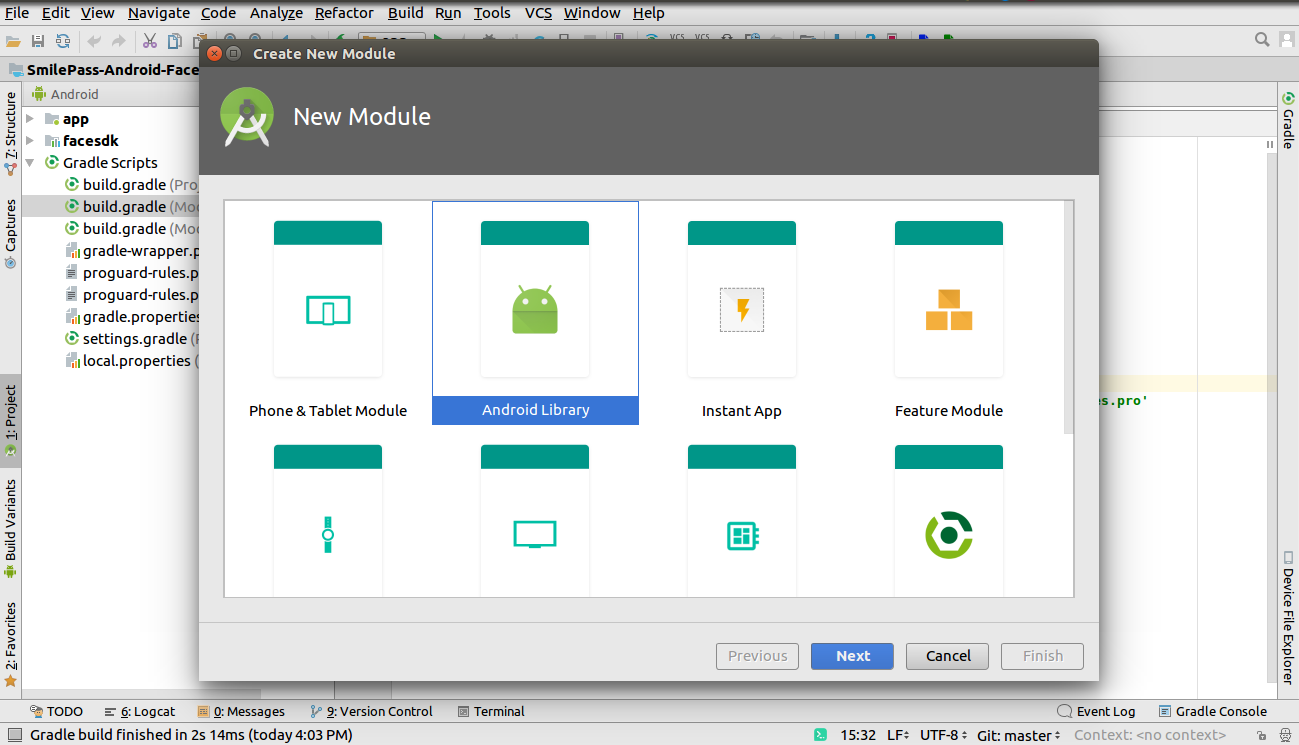Click the Redo arrow in toolbar
The width and height of the screenshot is (1299, 745).
point(119,41)
